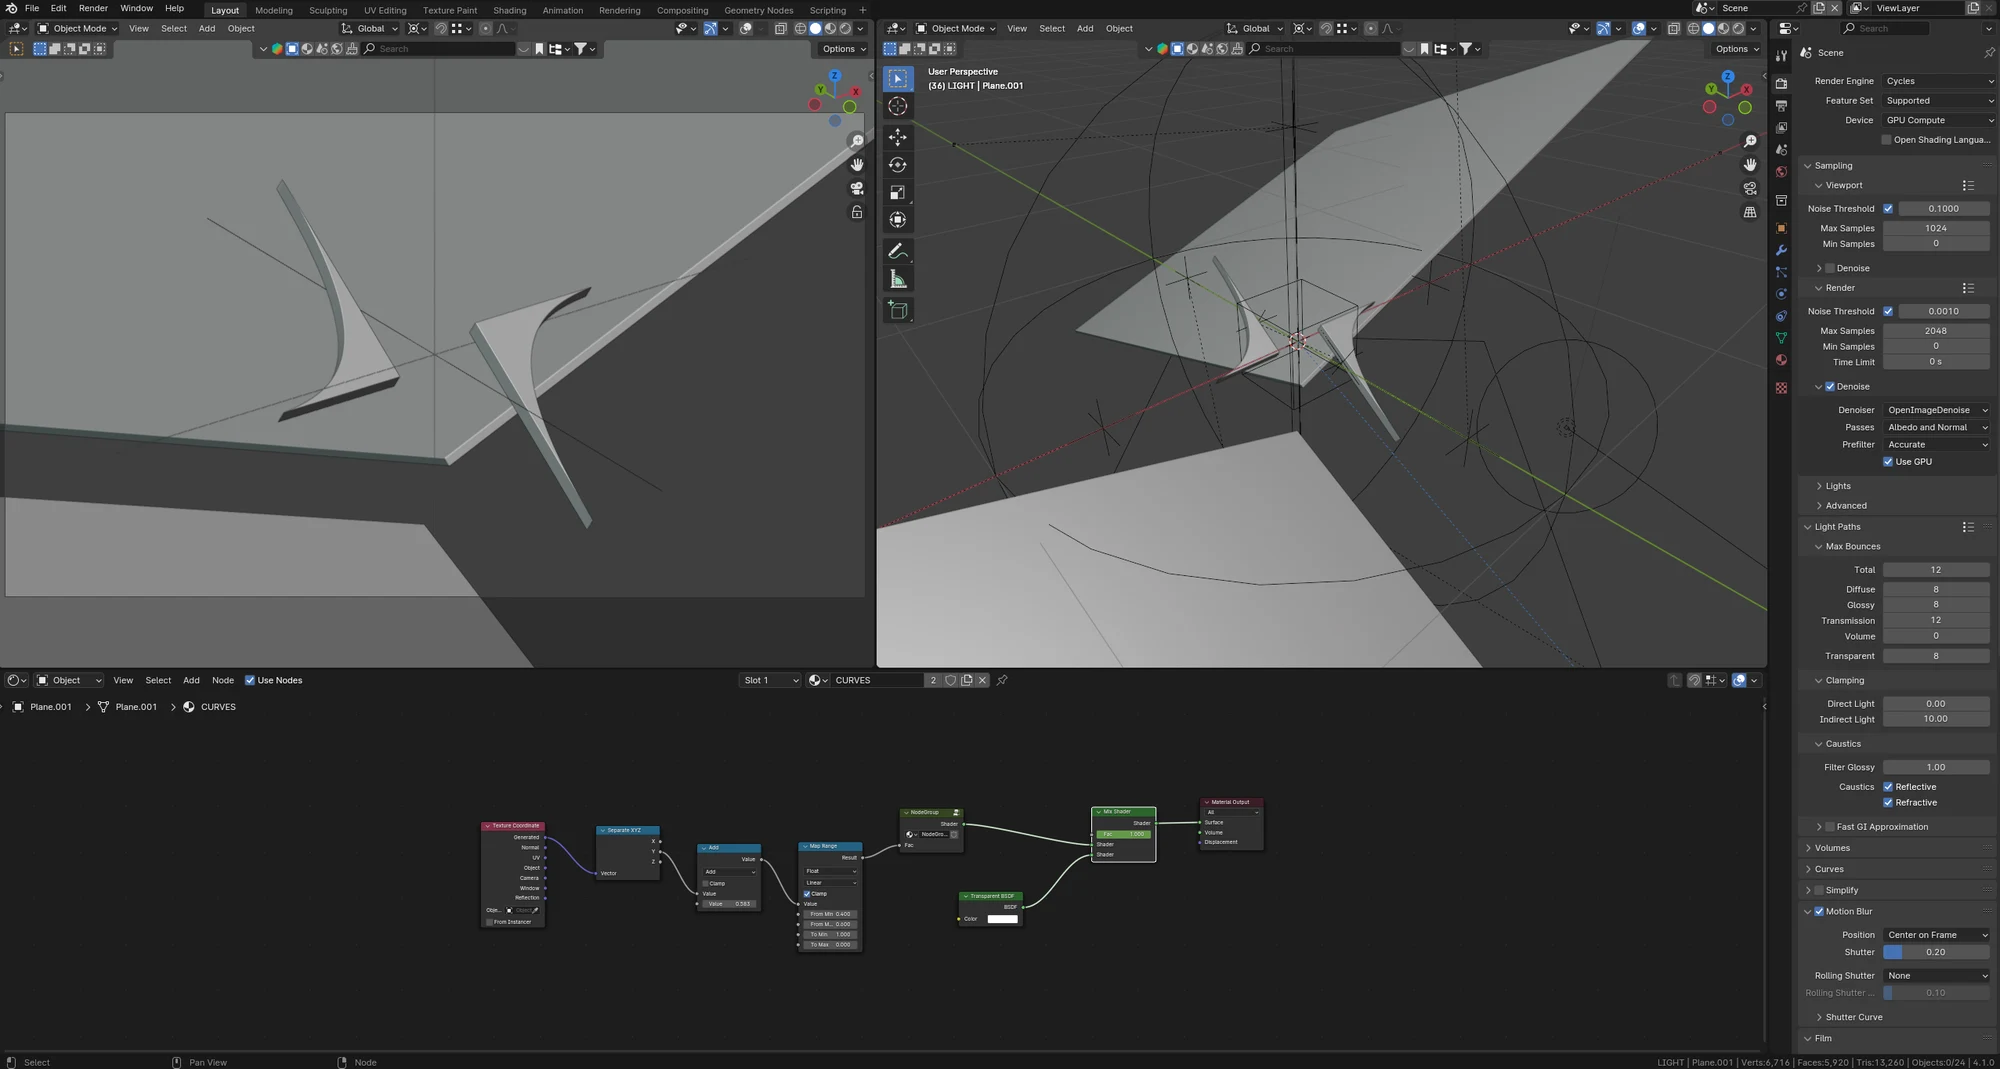Open the Slot 1 dropdown in node editor

(x=770, y=680)
